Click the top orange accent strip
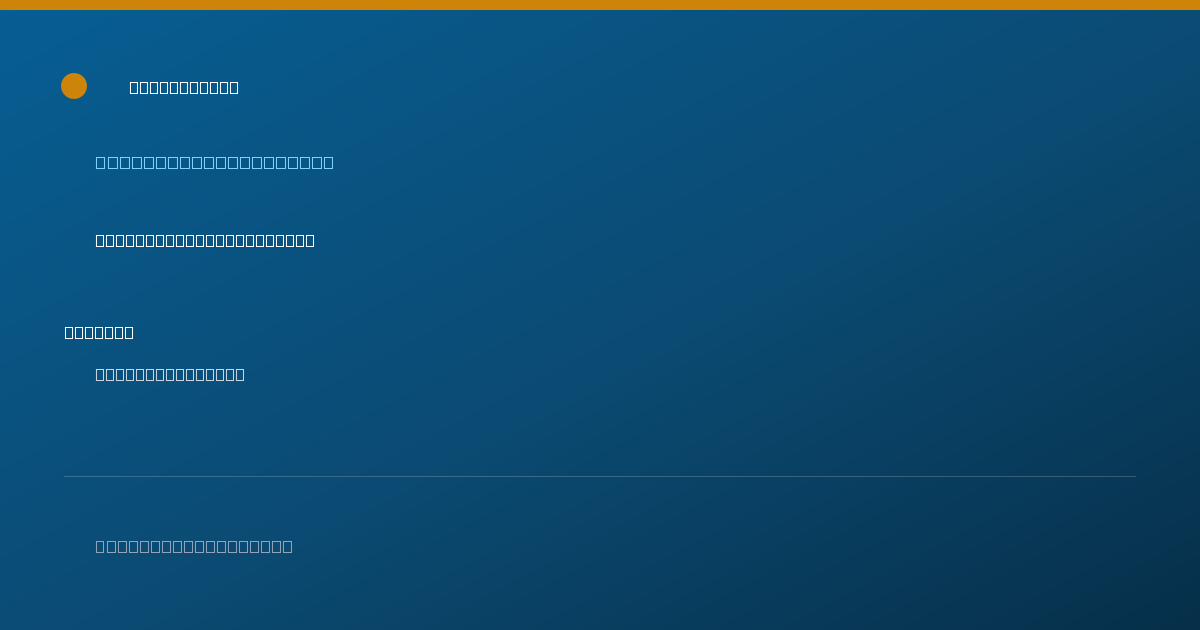Image resolution: width=1200 pixels, height=630 pixels. [x=600, y=5]
